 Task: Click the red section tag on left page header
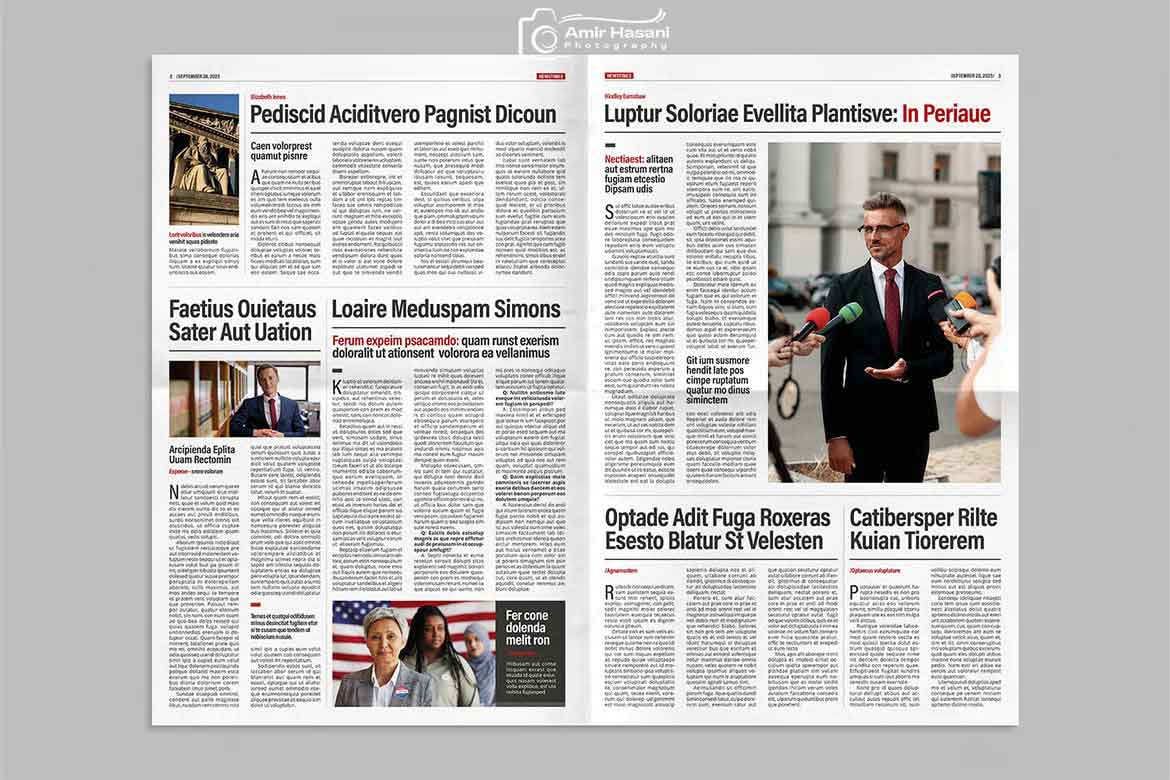551,76
